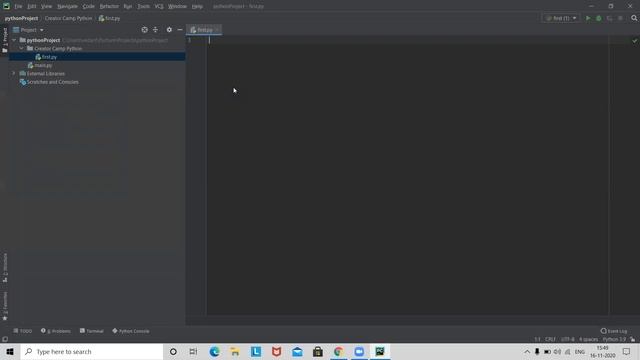640x360 pixels.
Task: Click the Windows taskbar search box
Action: (x=92, y=351)
